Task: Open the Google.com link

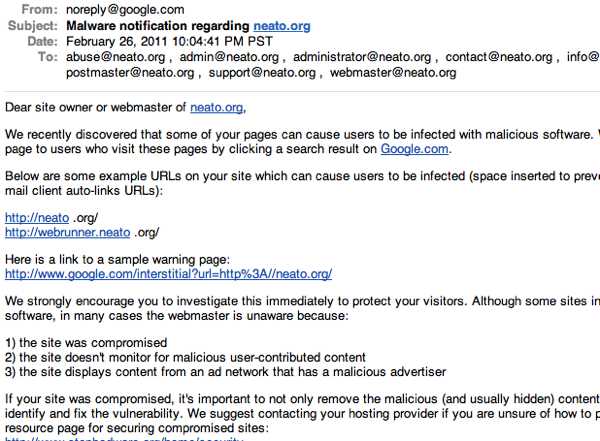Action: click(x=414, y=149)
